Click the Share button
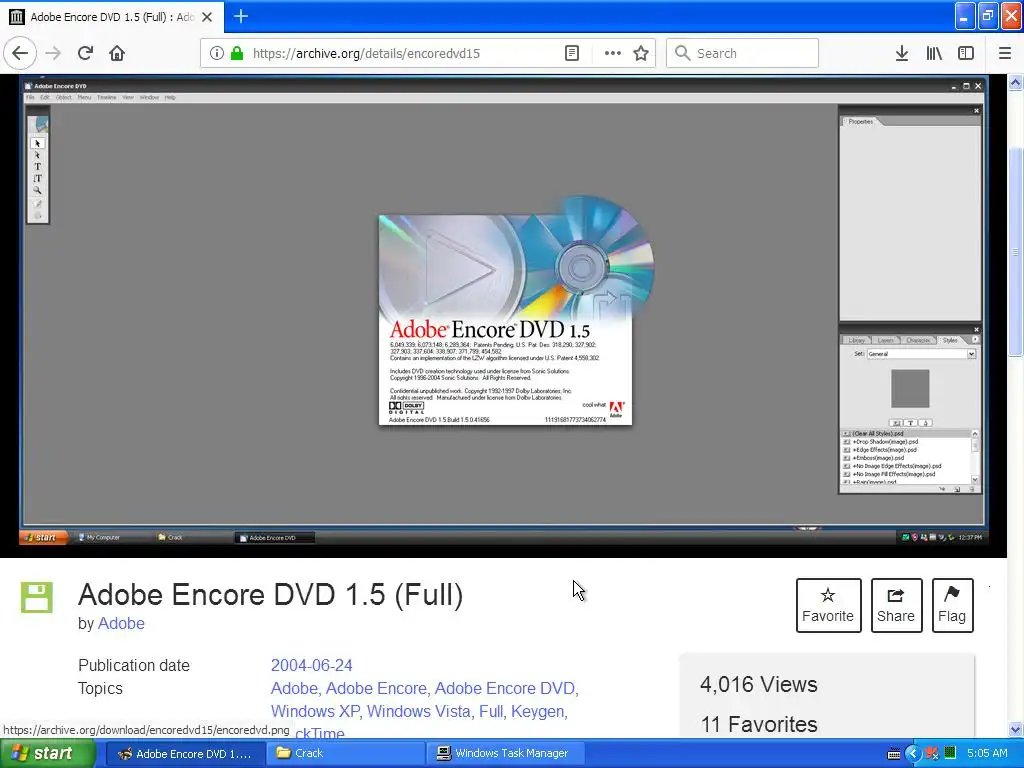This screenshot has width=1024, height=768. pyautogui.click(x=896, y=605)
